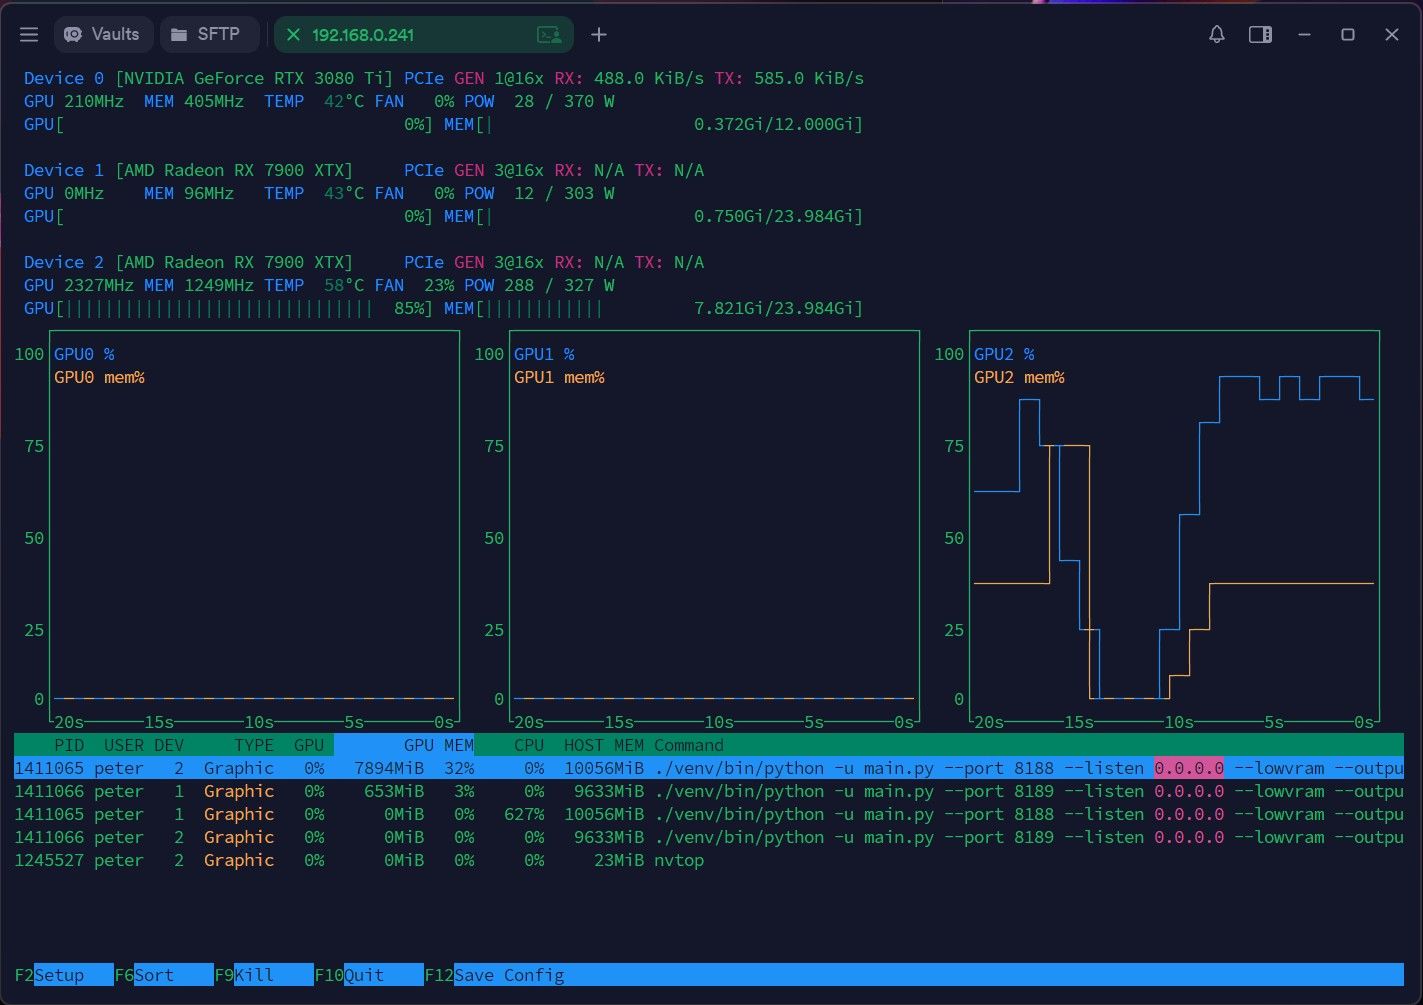Close the 192.168.0.241 session tab
1423x1005 pixels.
coord(293,35)
